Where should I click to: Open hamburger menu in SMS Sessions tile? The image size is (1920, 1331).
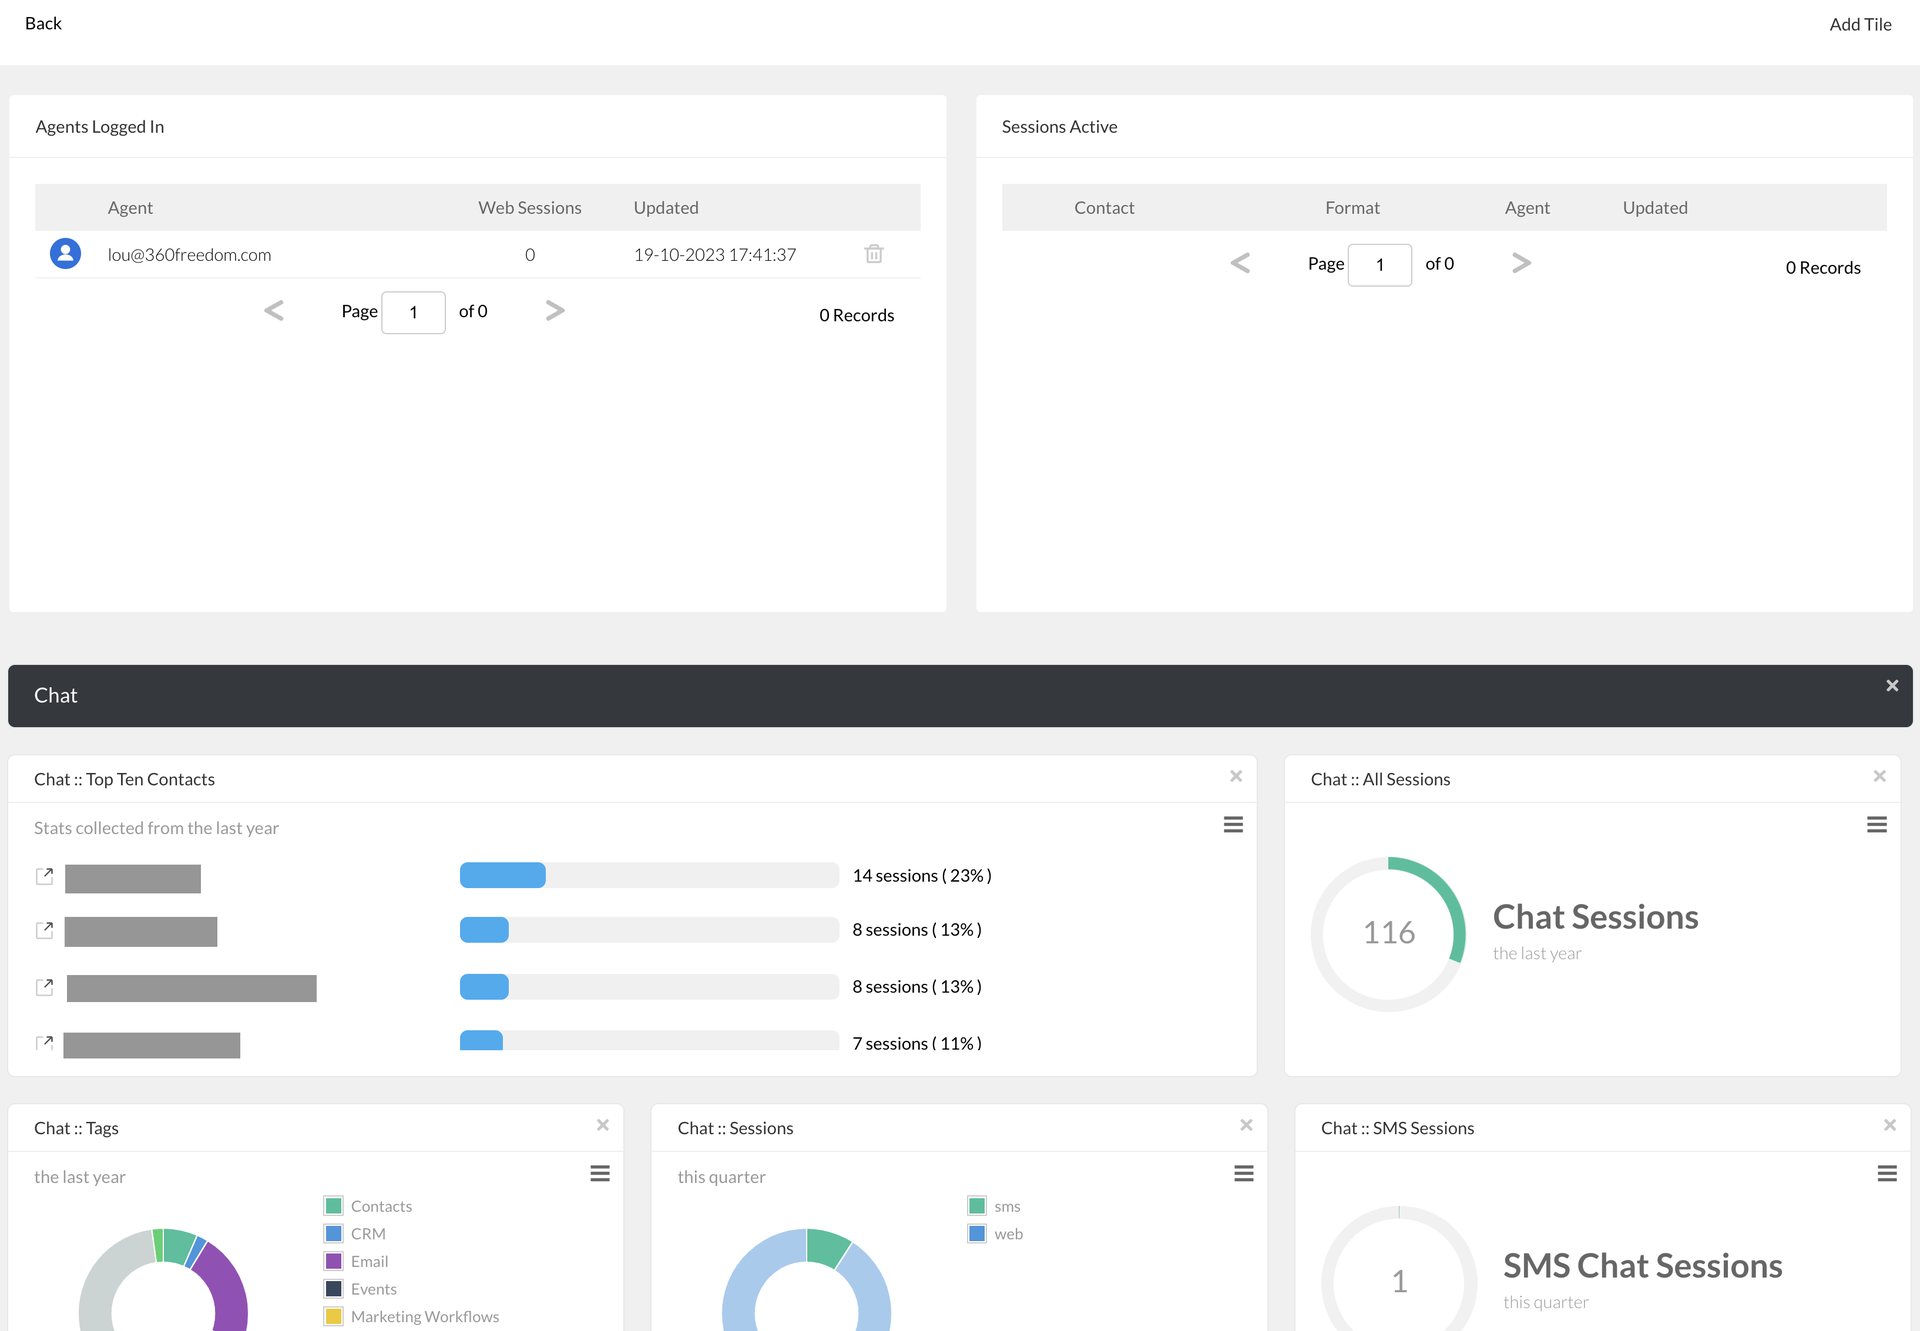[1886, 1174]
